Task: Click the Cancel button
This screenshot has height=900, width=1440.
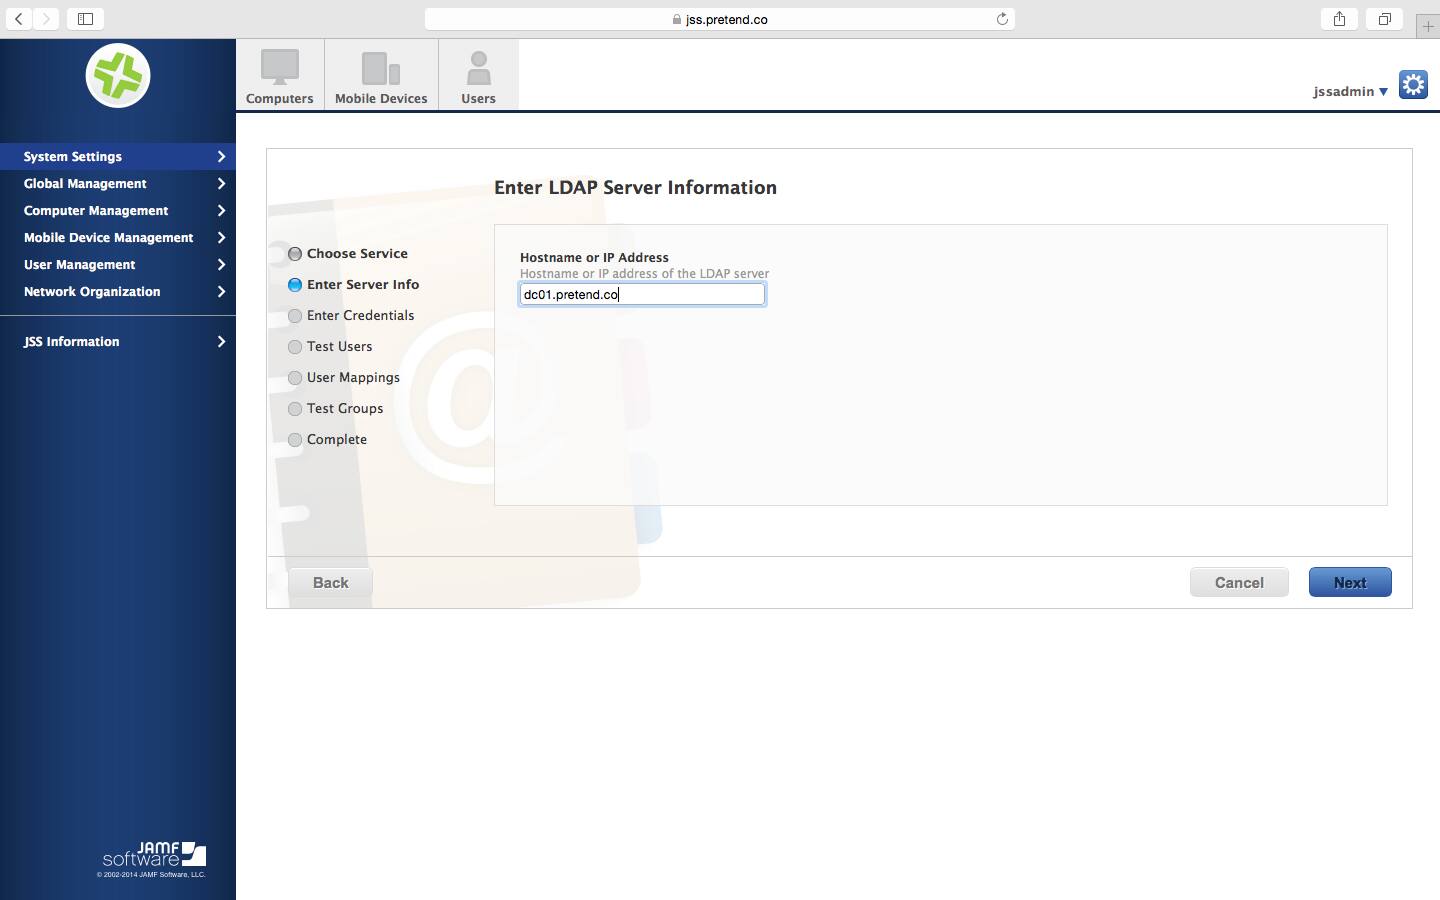Action: coord(1239,582)
